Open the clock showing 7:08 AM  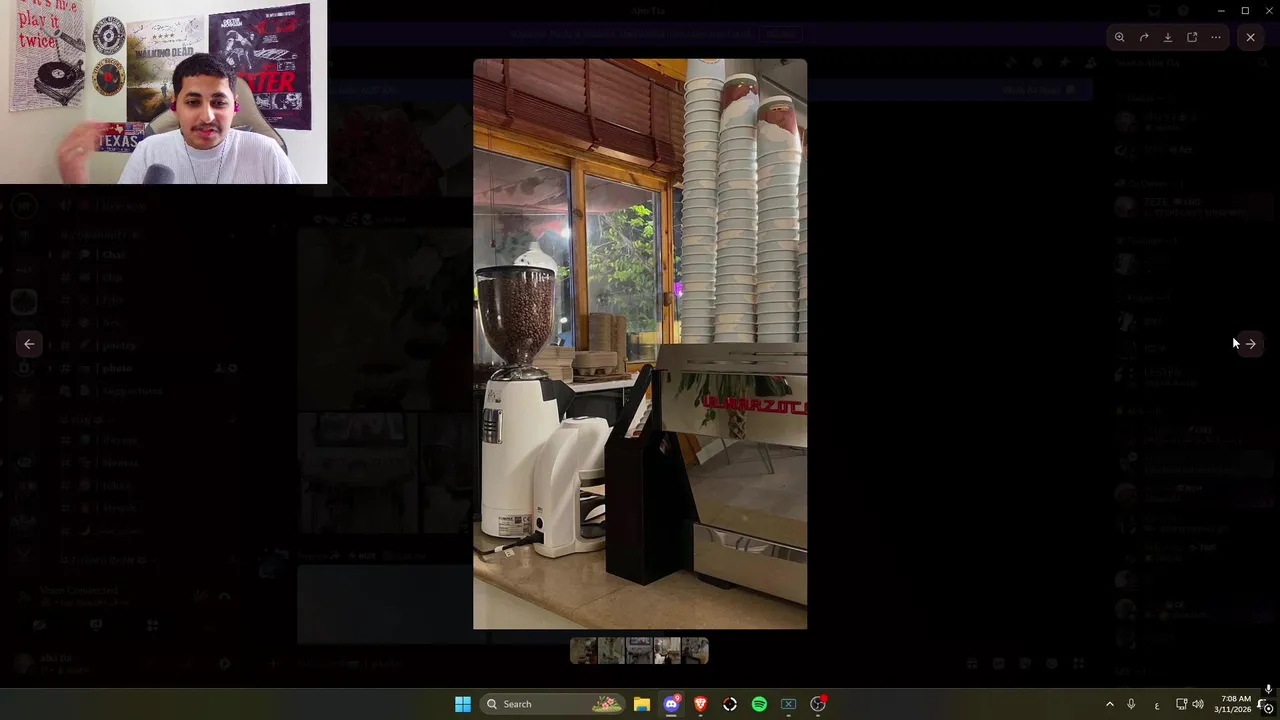(x=1233, y=704)
